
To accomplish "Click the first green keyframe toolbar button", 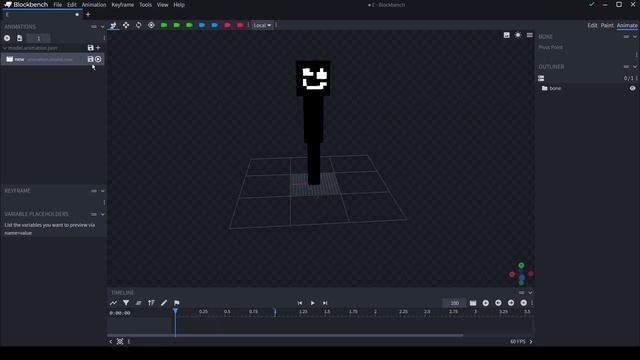I will click(164, 25).
